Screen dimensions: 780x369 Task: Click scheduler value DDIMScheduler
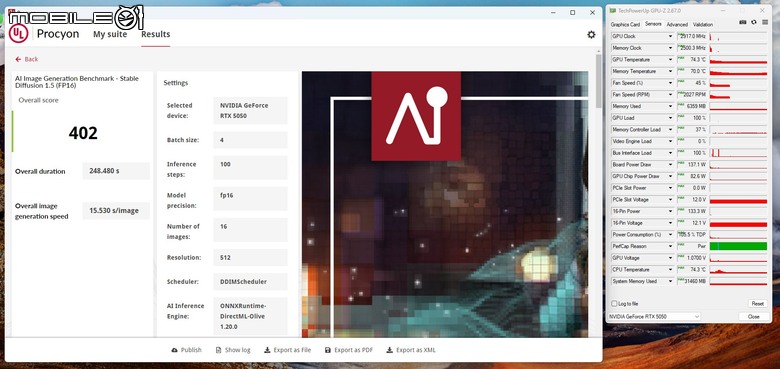[250, 281]
